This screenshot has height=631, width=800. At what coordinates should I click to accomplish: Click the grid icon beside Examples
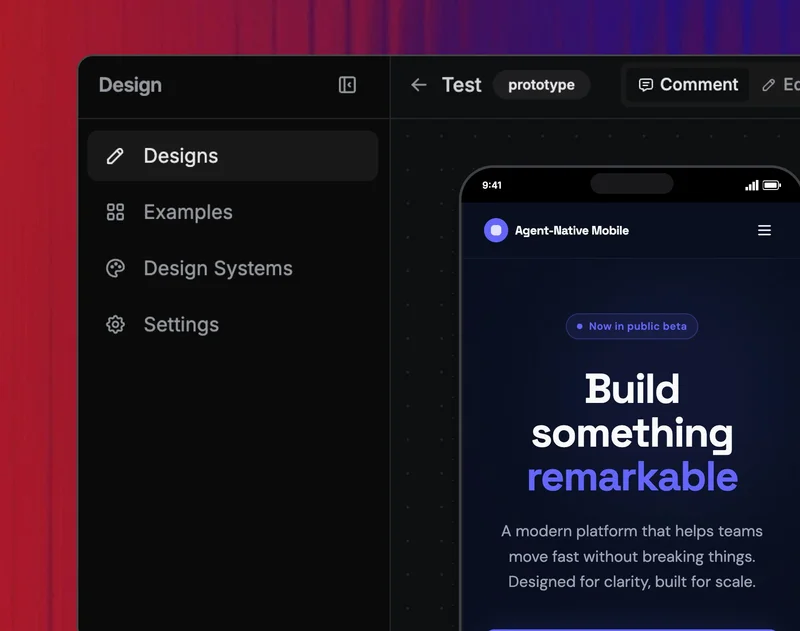pyautogui.click(x=115, y=212)
